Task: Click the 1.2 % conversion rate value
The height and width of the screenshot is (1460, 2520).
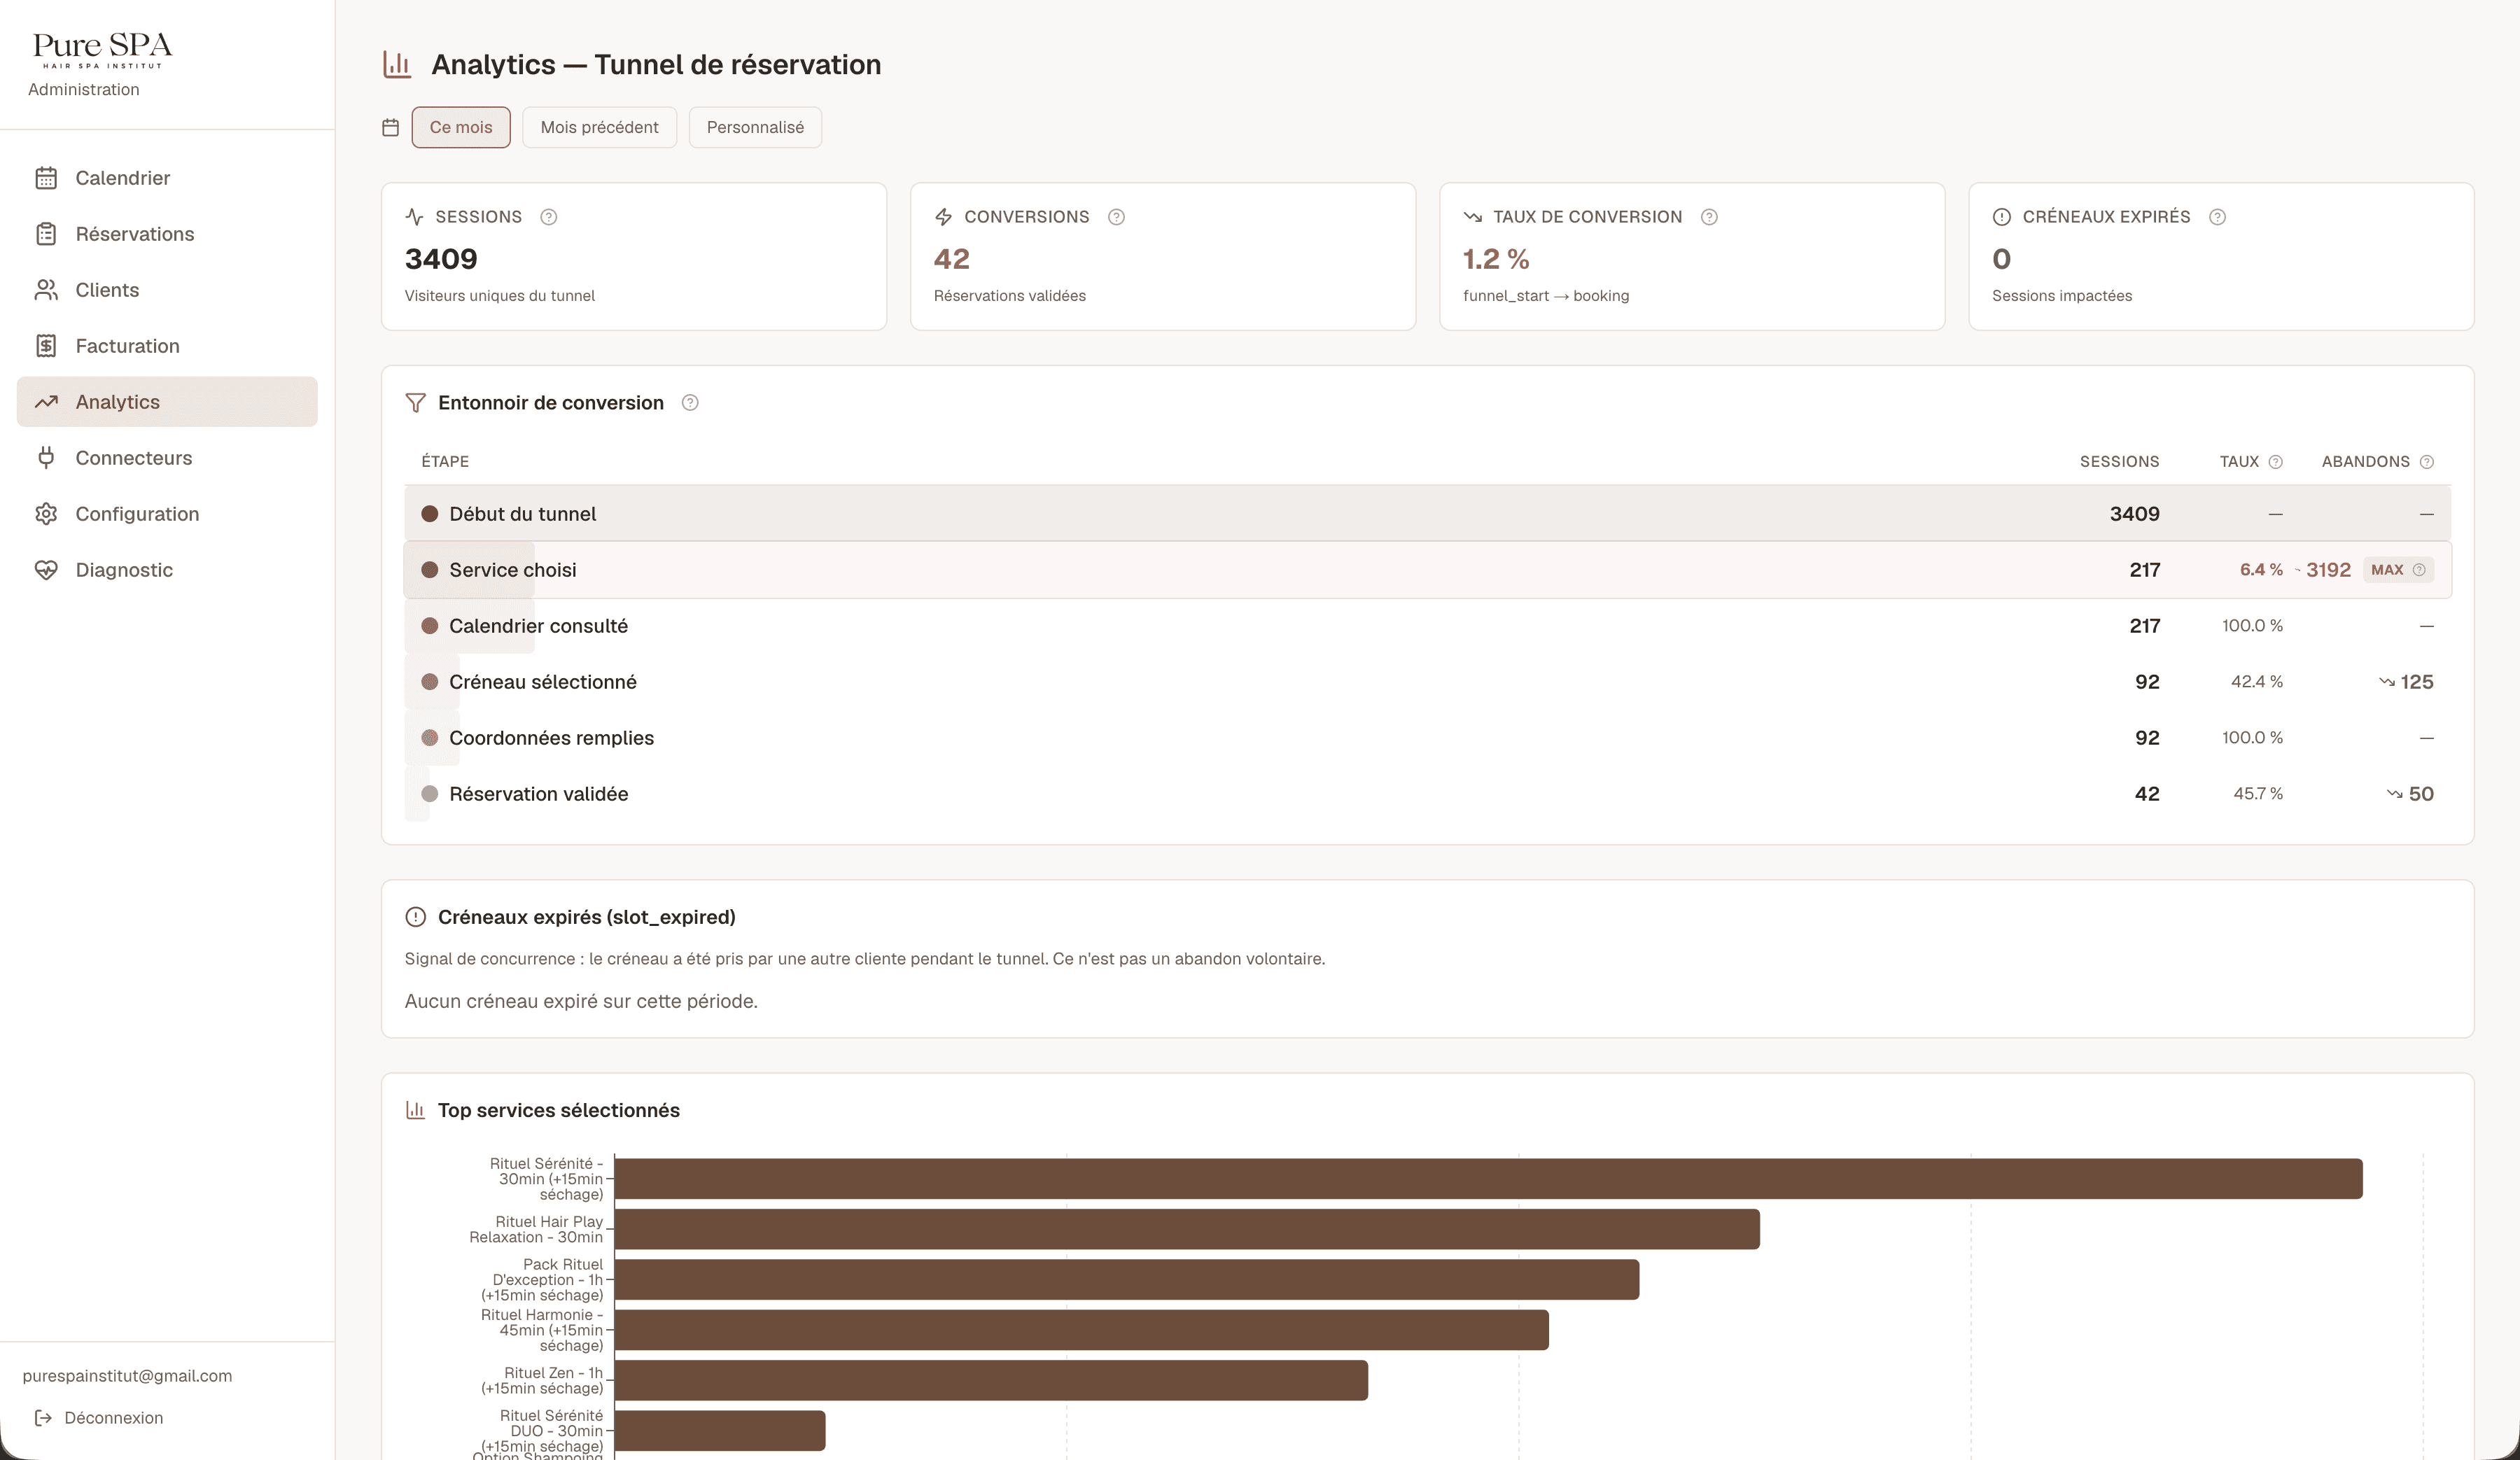Action: point(1496,259)
